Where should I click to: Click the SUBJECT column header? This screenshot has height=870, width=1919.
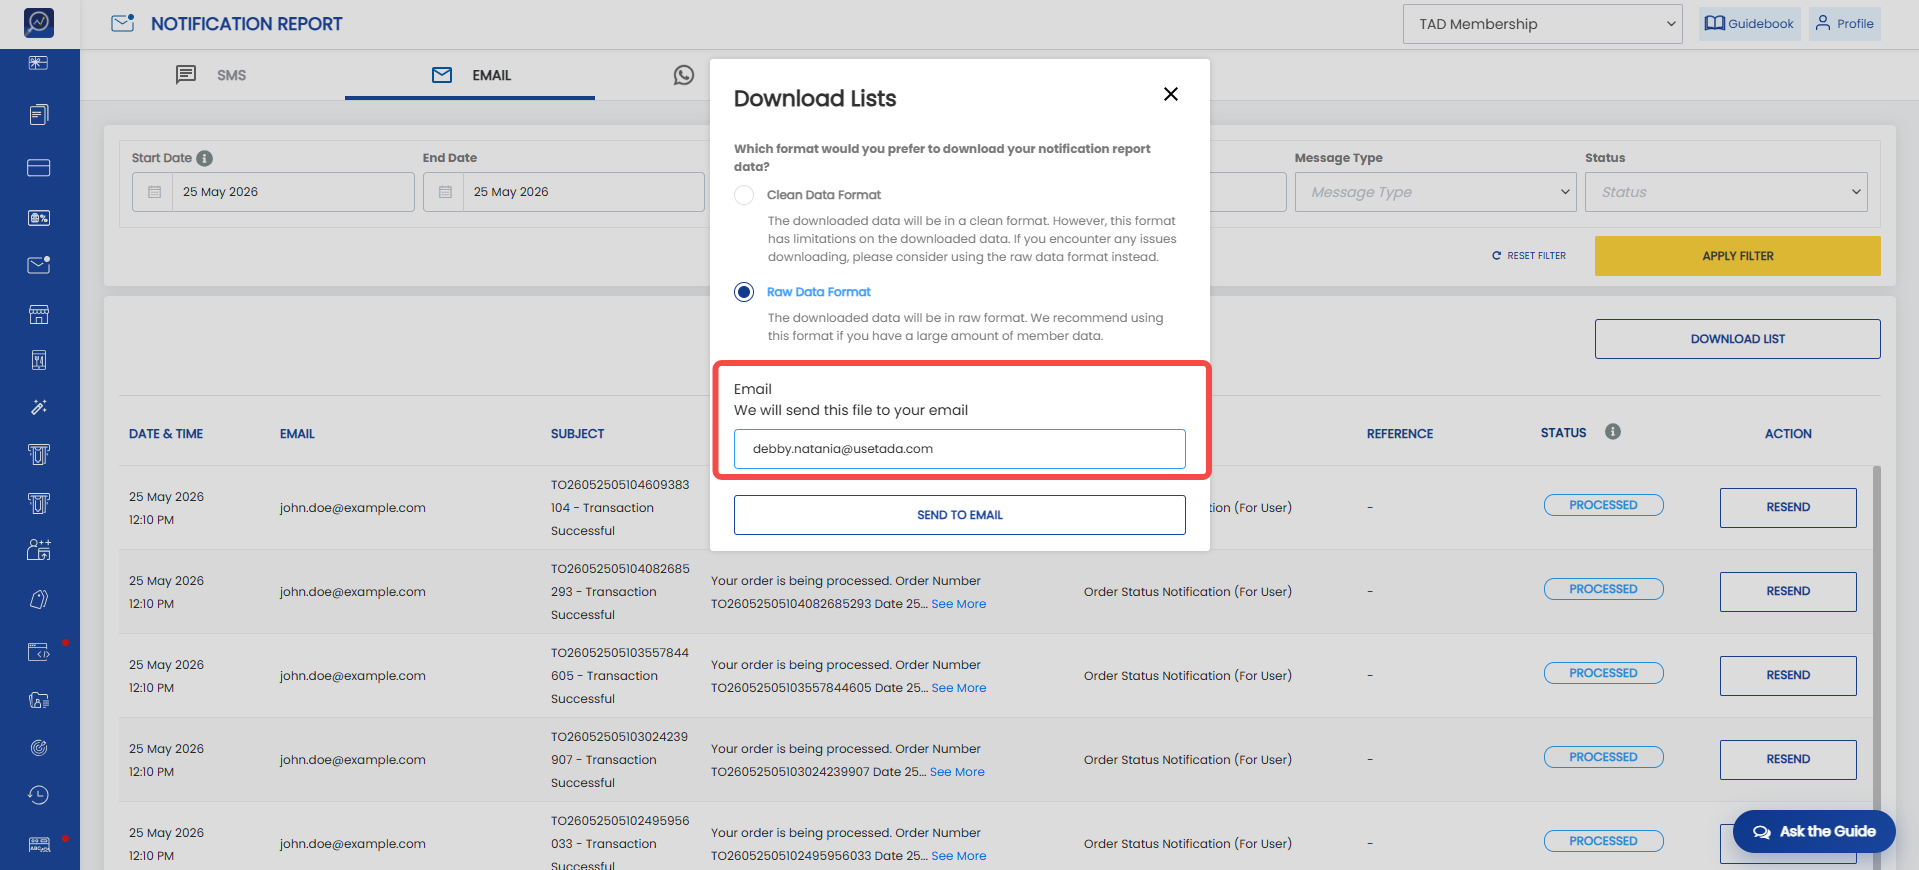[x=578, y=434]
